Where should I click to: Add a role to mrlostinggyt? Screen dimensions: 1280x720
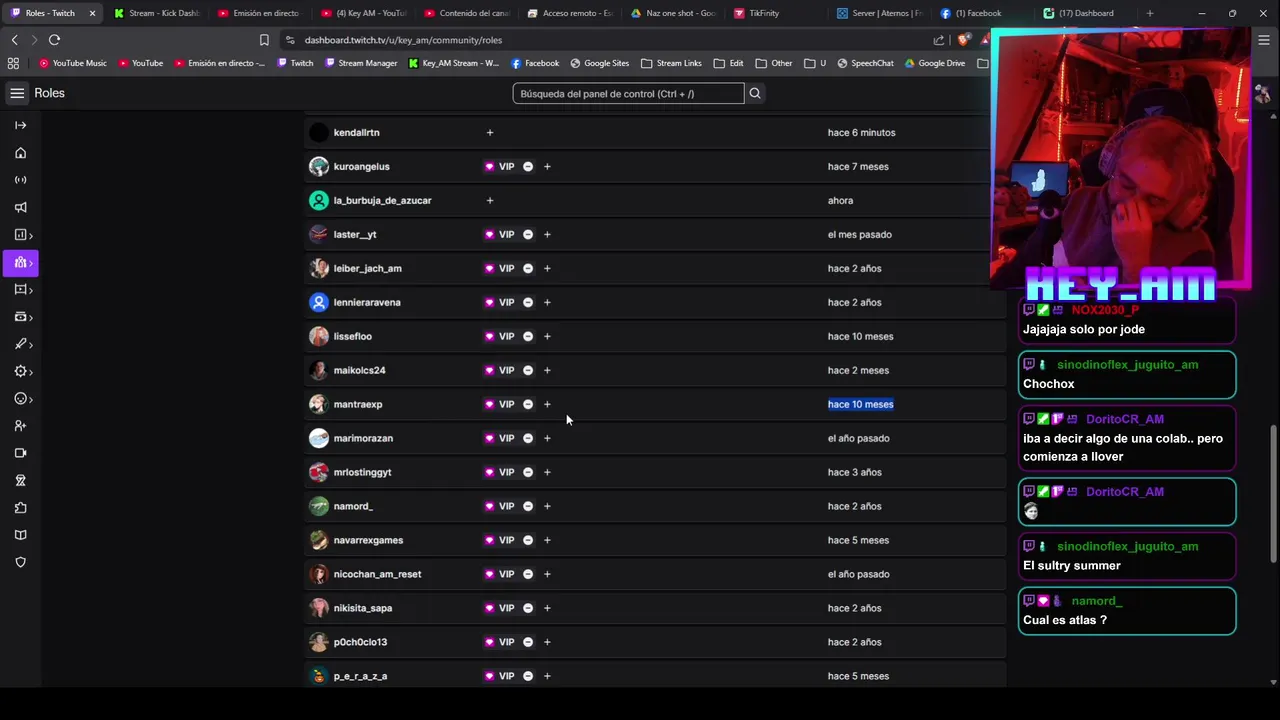547,472
